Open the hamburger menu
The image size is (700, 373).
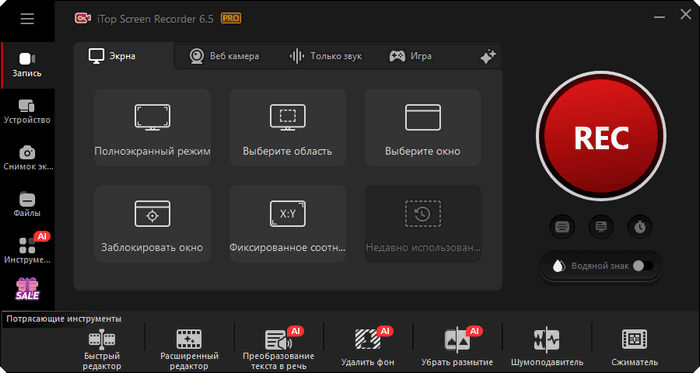pos(27,19)
